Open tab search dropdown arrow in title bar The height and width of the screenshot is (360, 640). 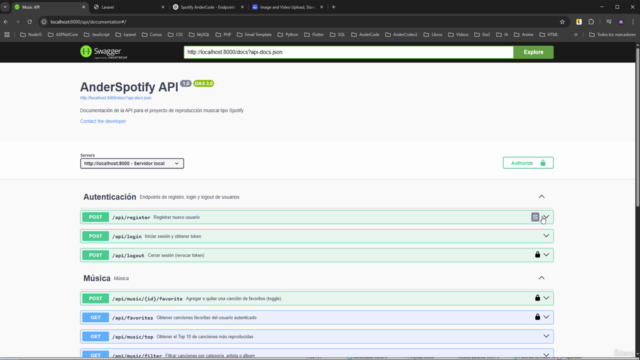click(5, 7)
